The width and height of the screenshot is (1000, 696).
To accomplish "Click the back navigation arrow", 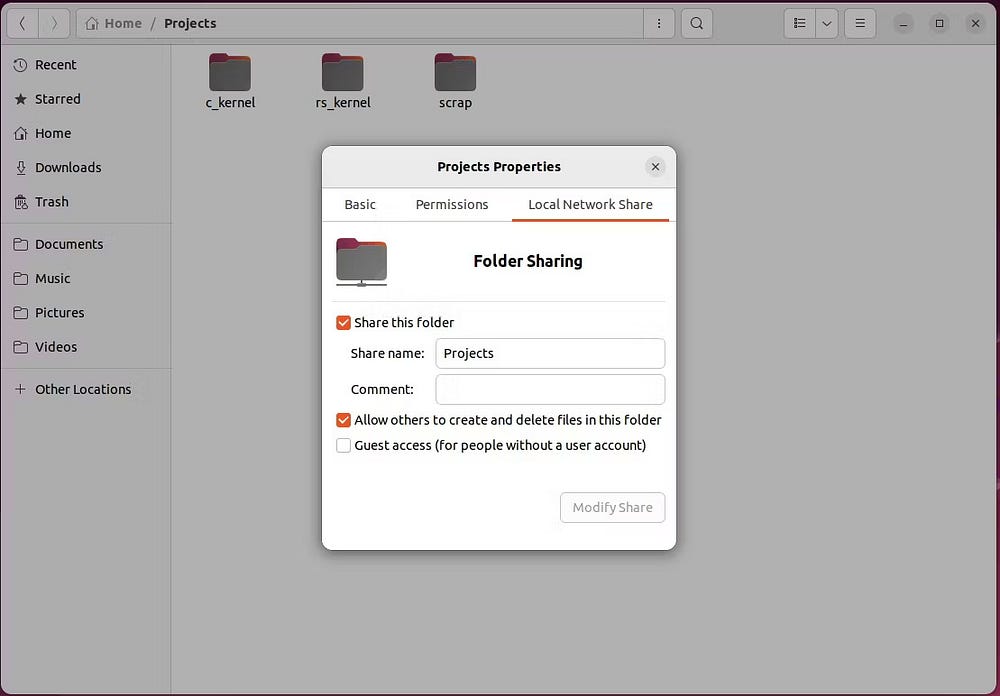I will click(22, 22).
